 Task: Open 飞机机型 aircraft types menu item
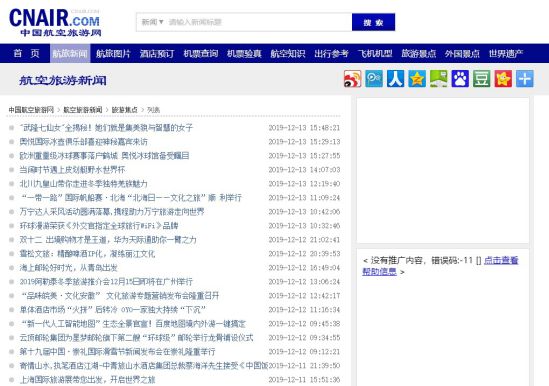pos(375,54)
